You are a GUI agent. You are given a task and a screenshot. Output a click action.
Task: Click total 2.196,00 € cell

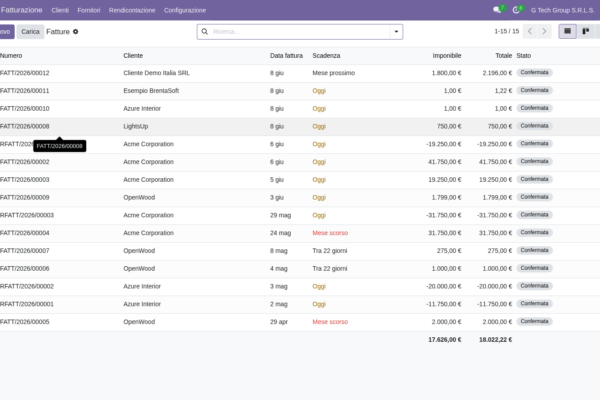497,73
